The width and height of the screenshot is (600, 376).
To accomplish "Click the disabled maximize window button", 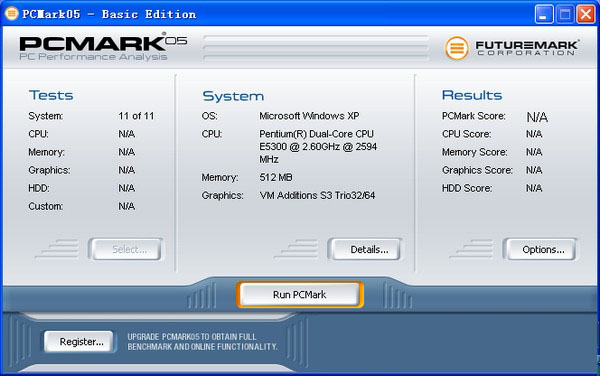I will [x=565, y=15].
